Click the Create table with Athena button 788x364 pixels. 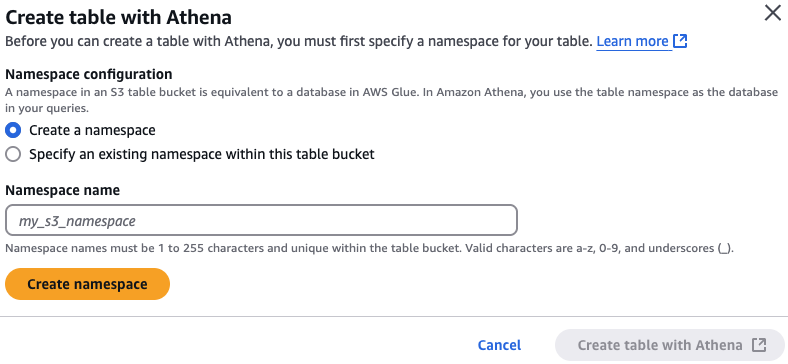coord(669,345)
